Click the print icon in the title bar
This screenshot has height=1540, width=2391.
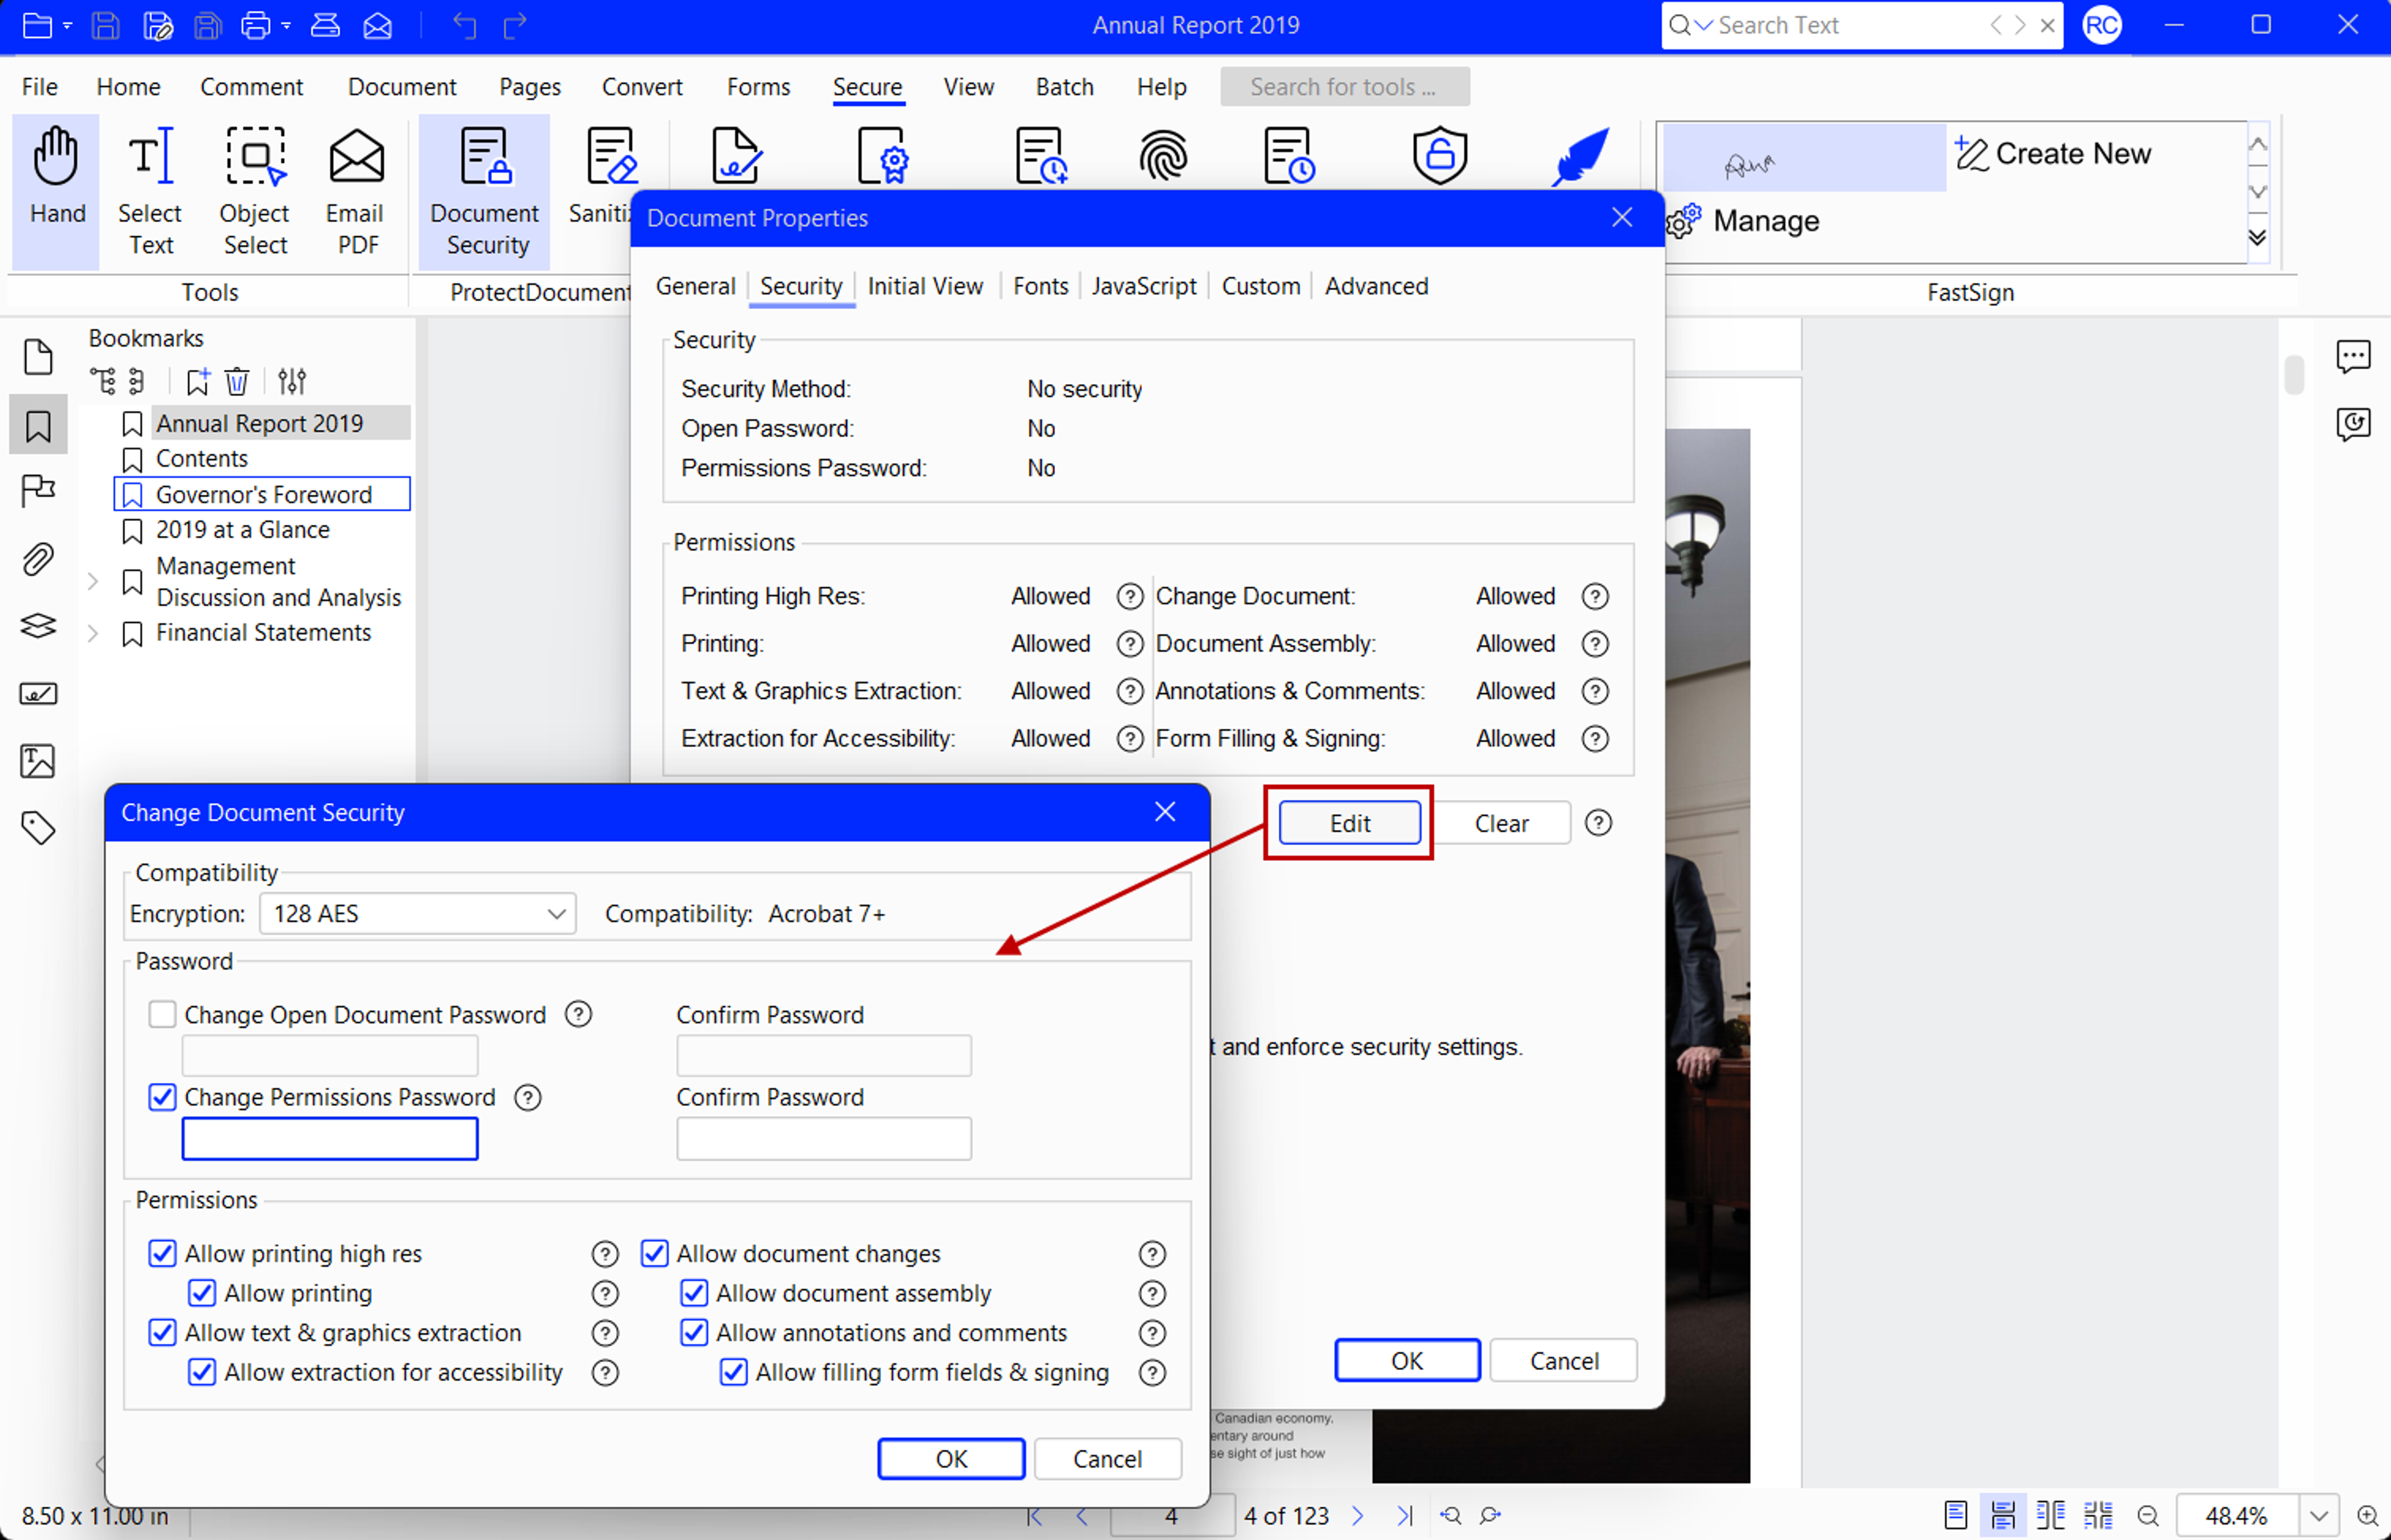coord(256,25)
